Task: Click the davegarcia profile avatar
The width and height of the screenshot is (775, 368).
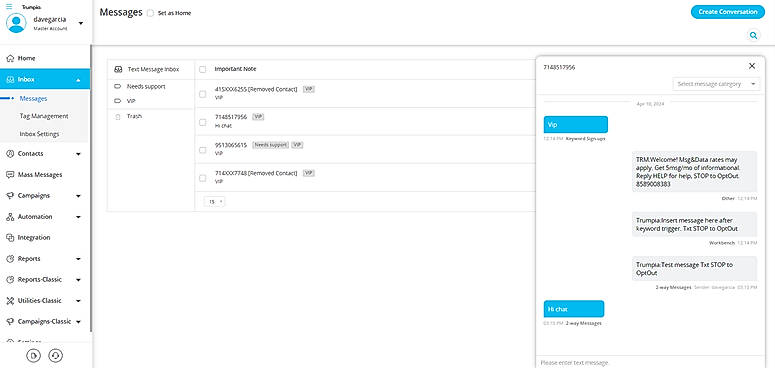Action: [x=16, y=23]
